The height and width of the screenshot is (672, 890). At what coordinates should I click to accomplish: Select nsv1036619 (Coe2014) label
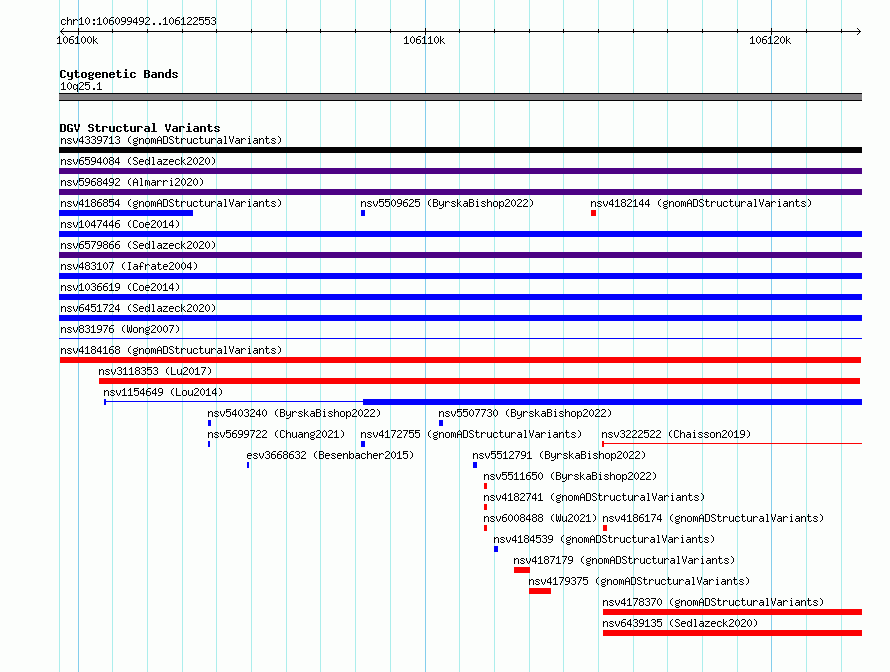[120, 287]
